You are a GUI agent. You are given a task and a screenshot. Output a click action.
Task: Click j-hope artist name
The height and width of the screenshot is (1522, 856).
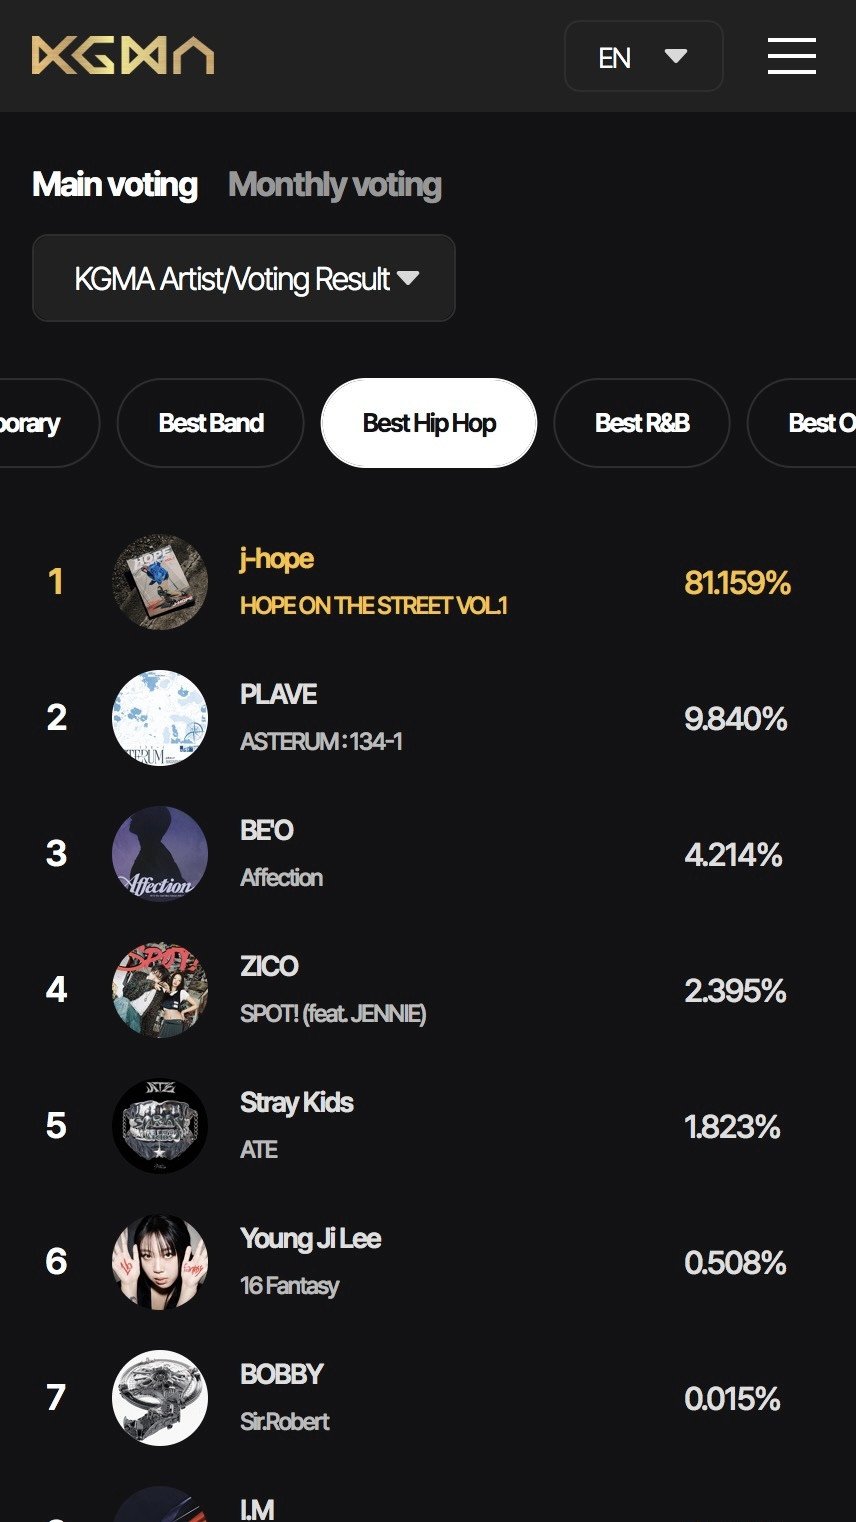(277, 558)
